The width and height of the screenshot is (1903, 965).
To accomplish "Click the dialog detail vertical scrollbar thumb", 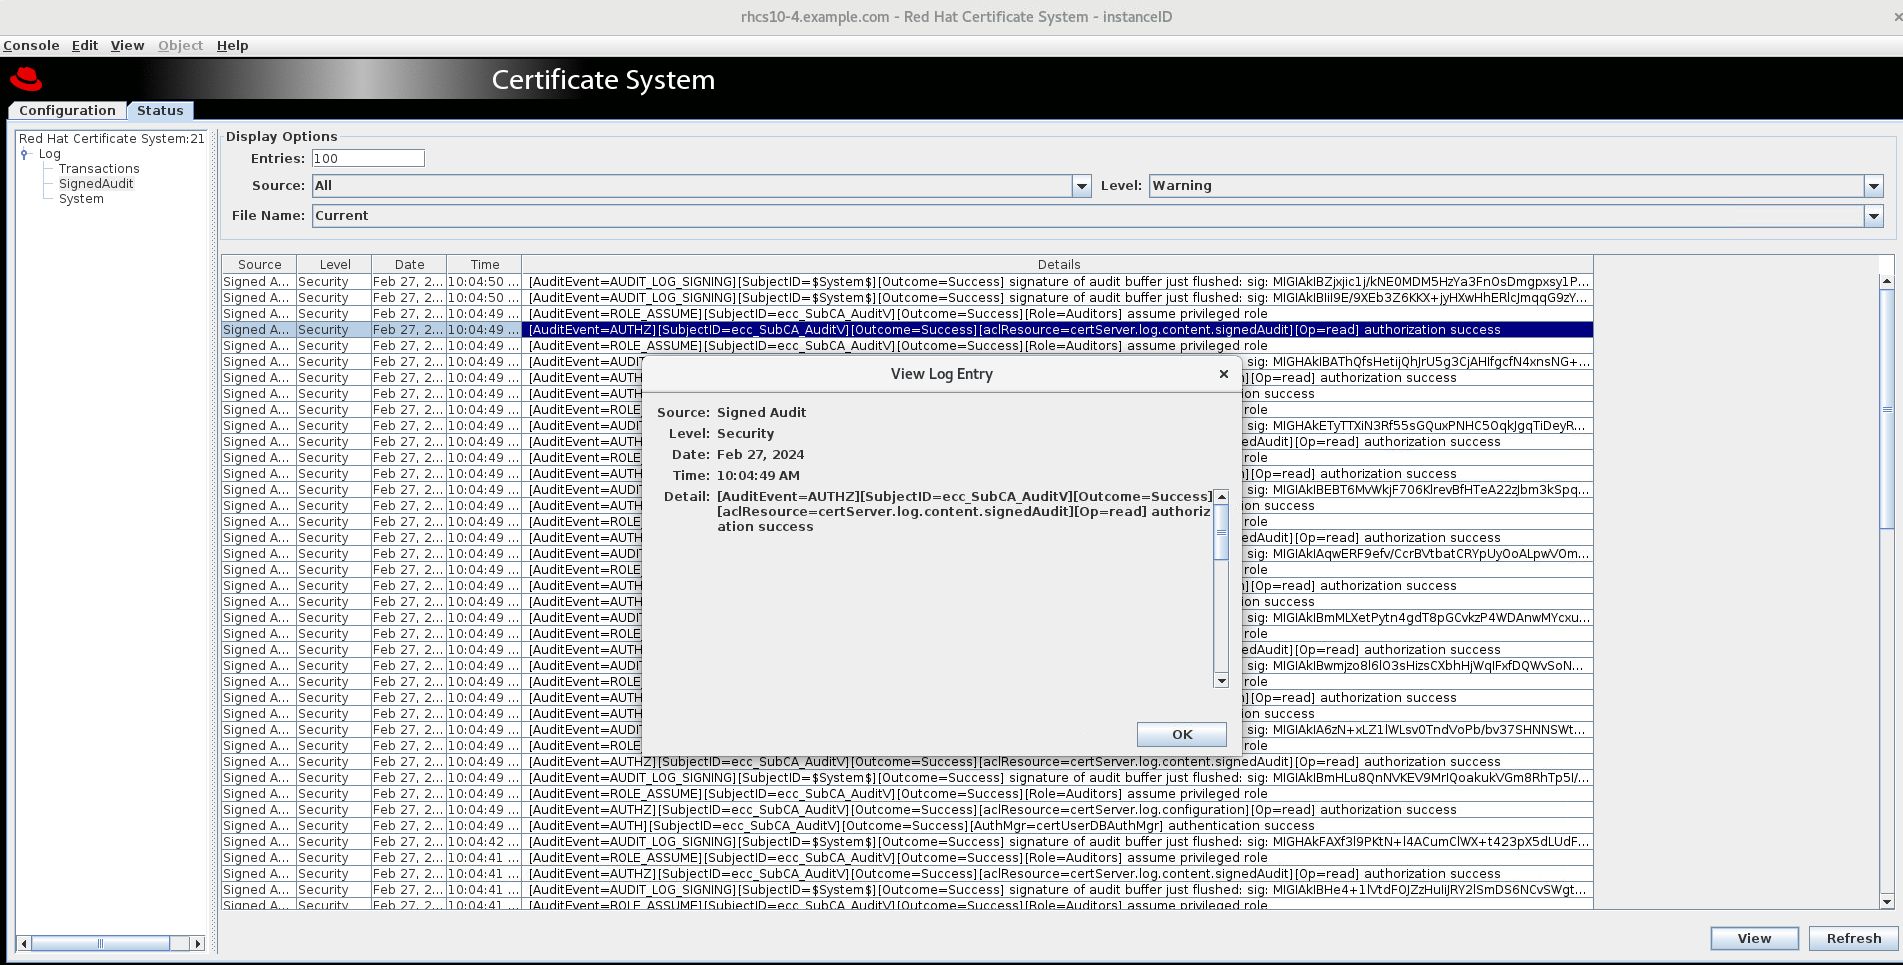I will [1221, 532].
